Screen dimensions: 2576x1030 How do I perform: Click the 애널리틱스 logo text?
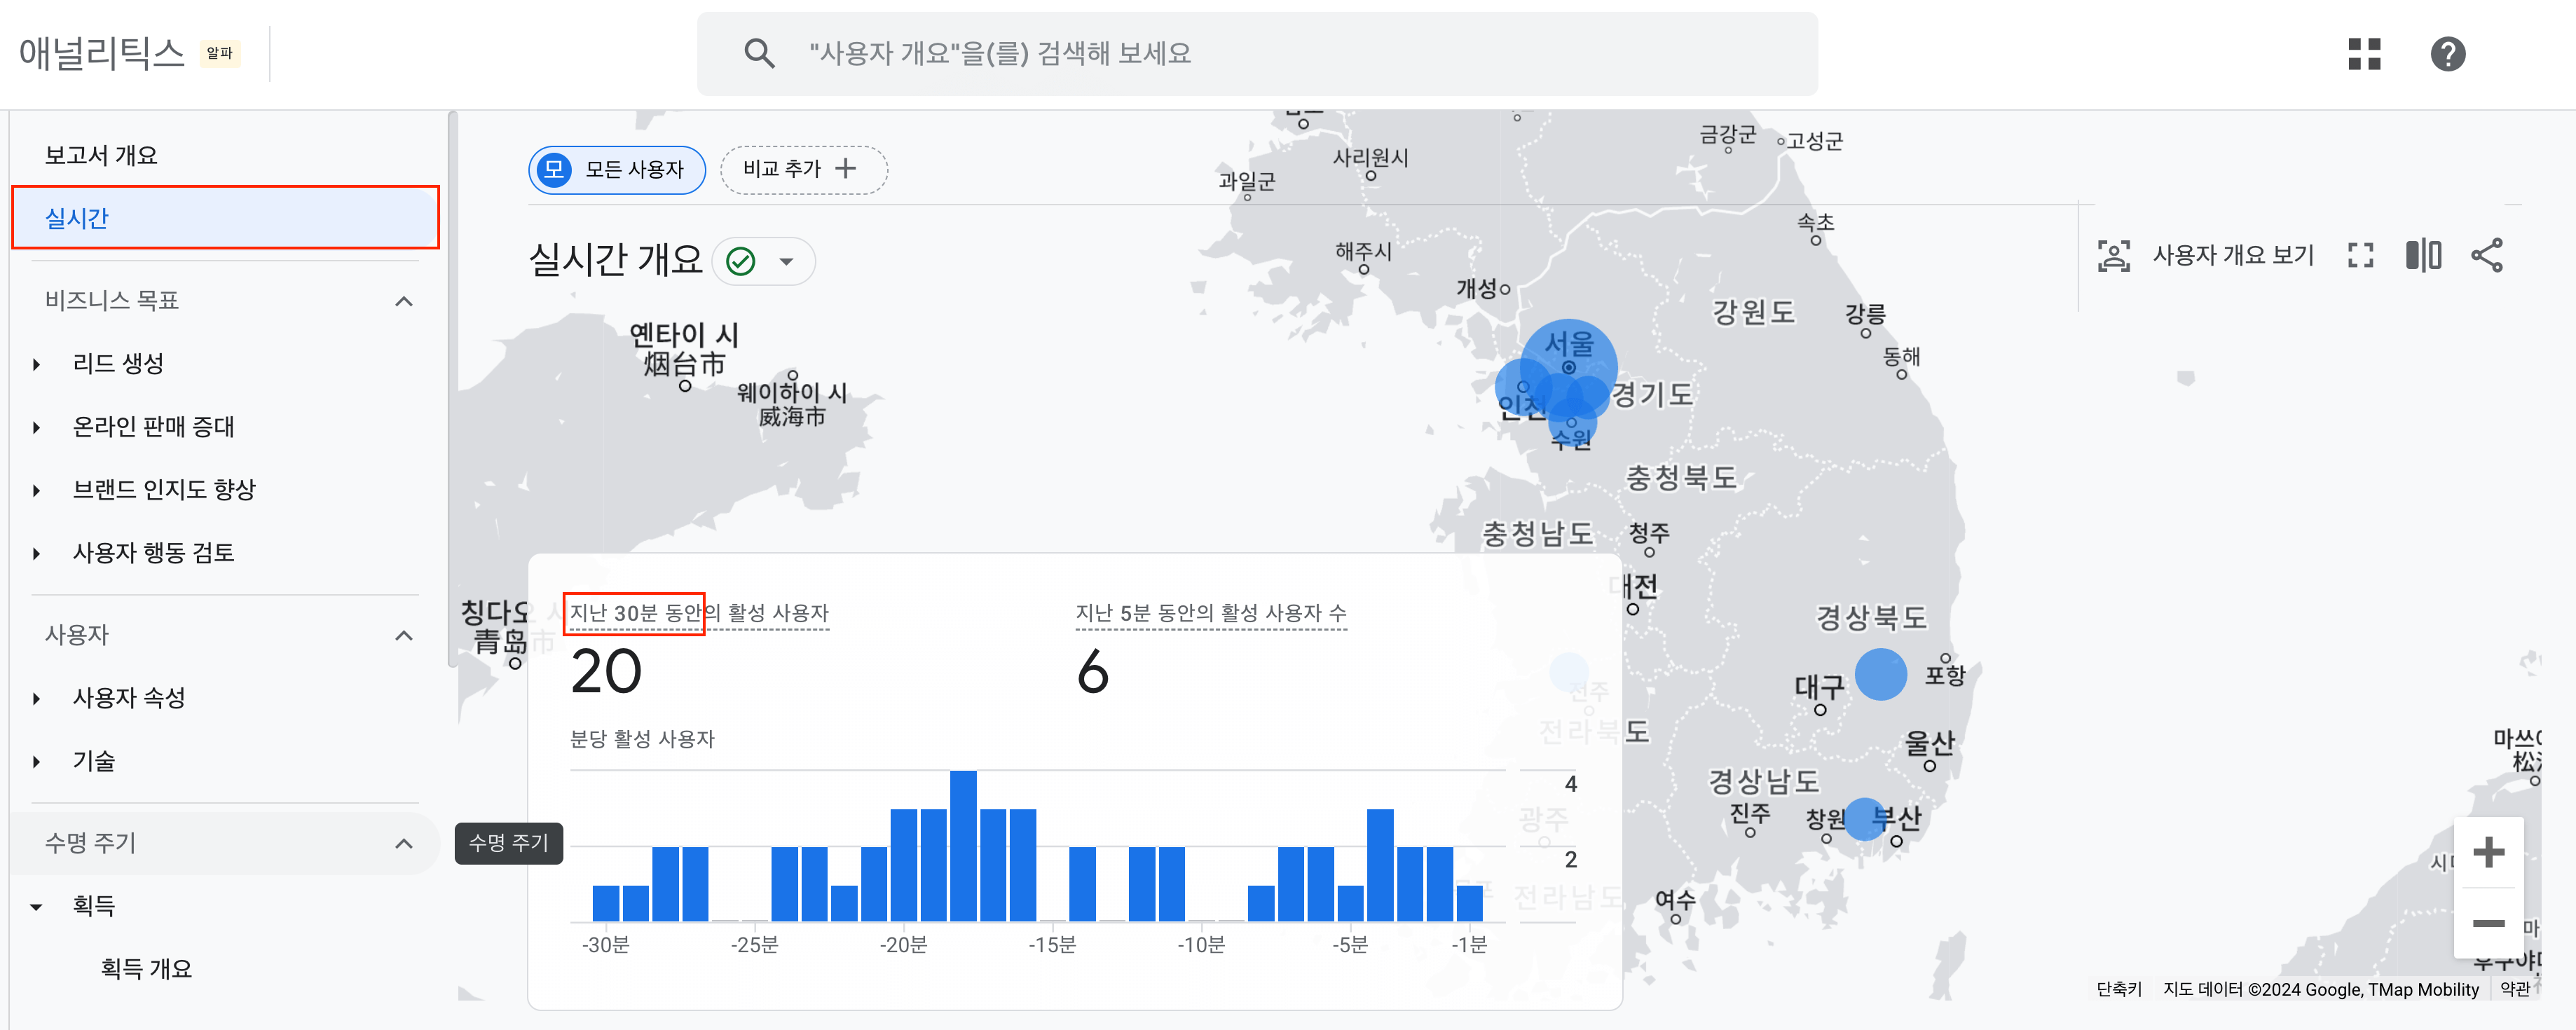(102, 53)
